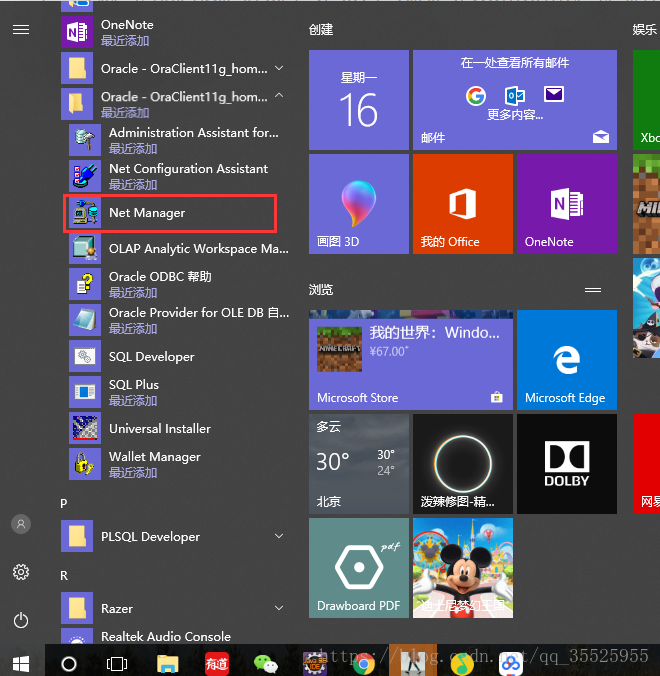Open Oracle Provider for OLE DB icon
660x676 pixels.
click(x=85, y=320)
